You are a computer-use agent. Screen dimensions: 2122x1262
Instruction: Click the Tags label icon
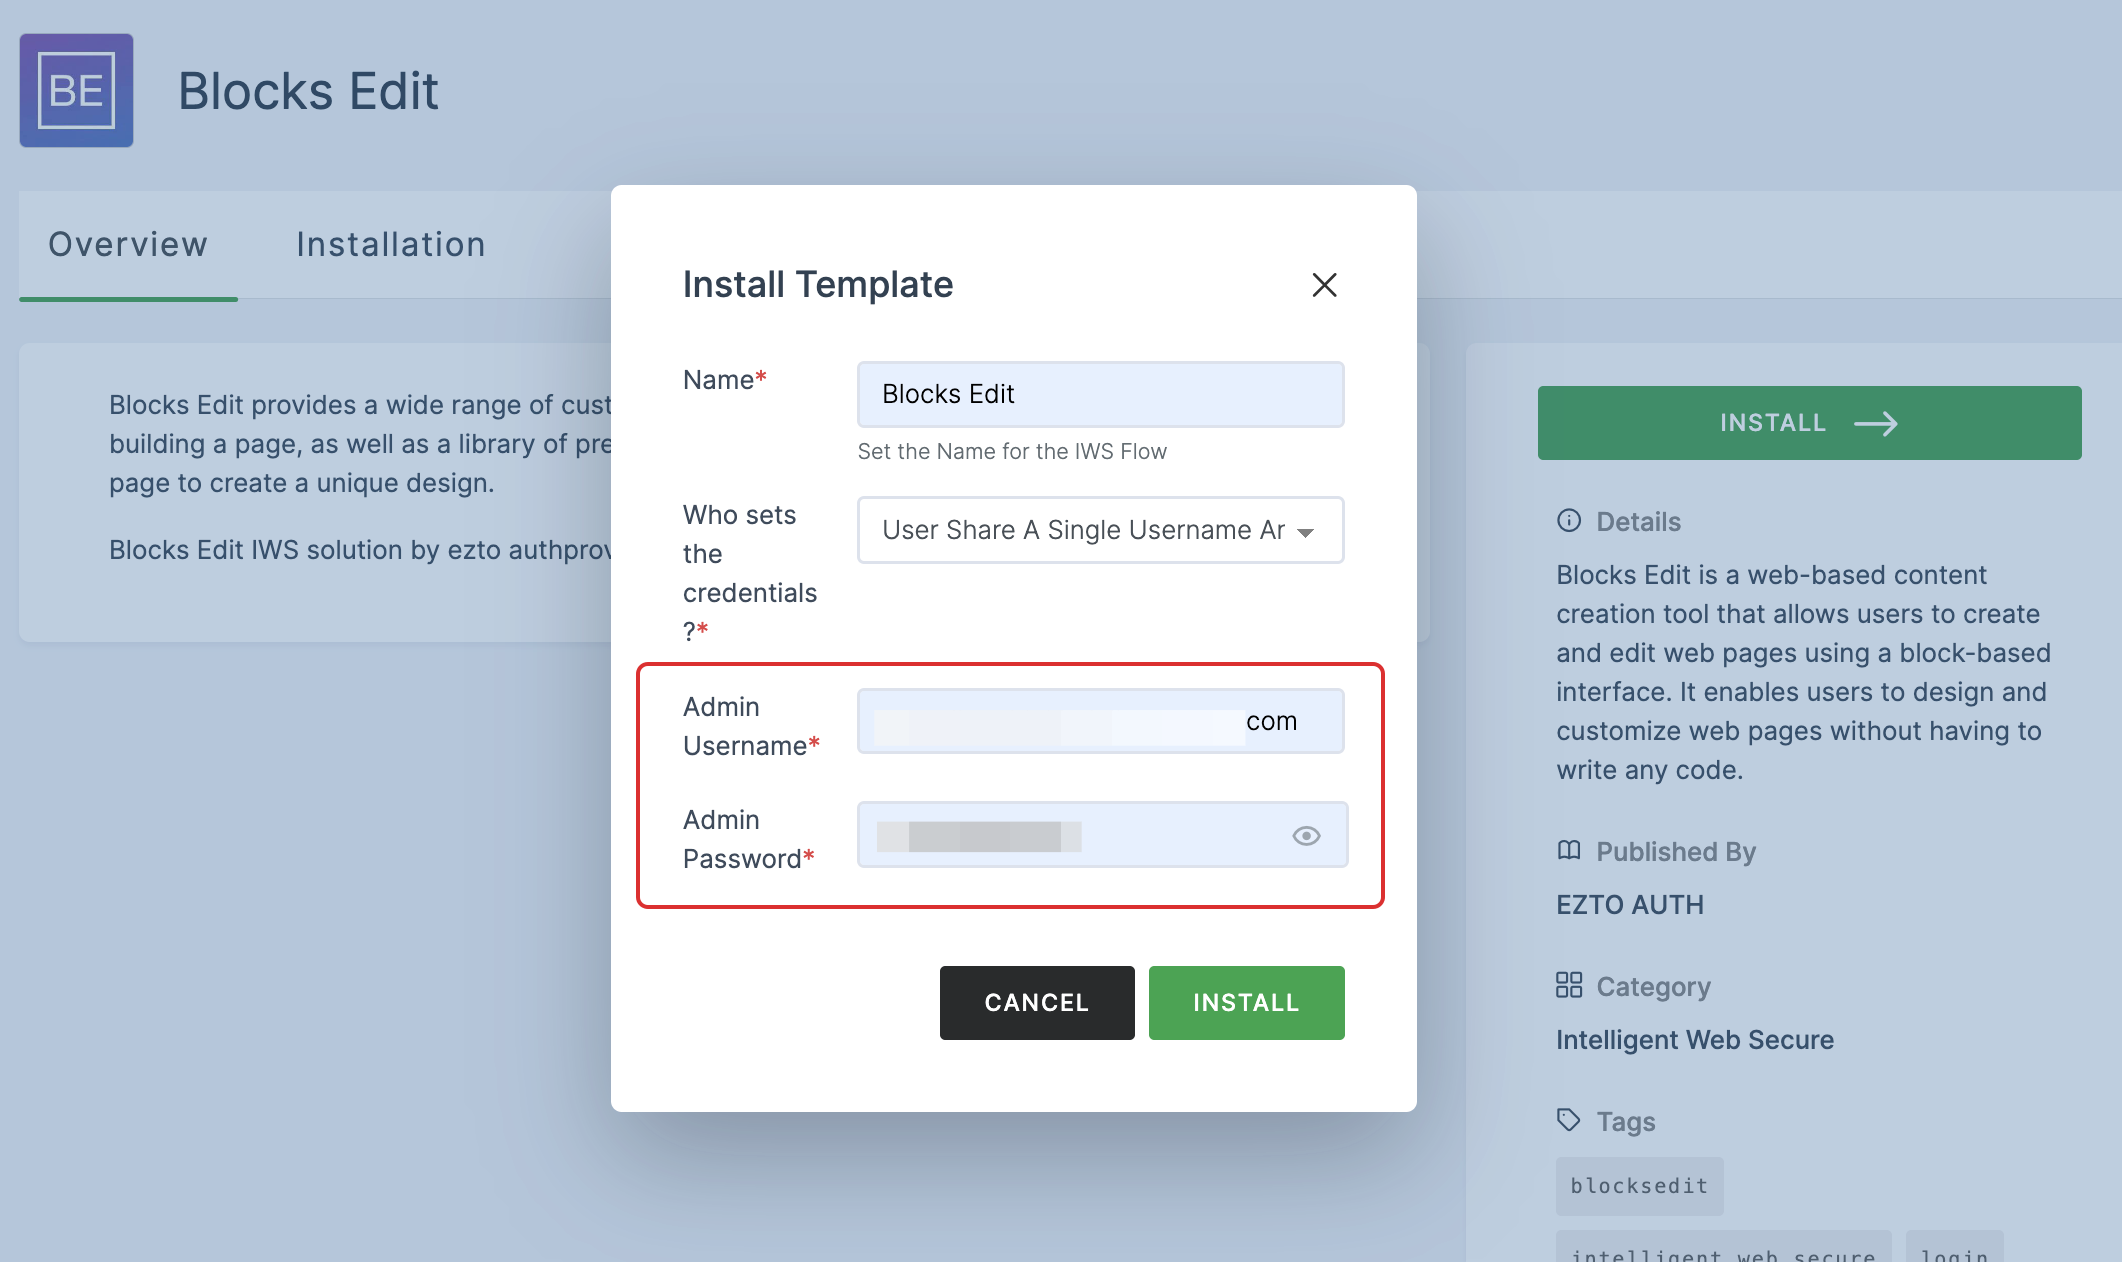pos(1569,1120)
